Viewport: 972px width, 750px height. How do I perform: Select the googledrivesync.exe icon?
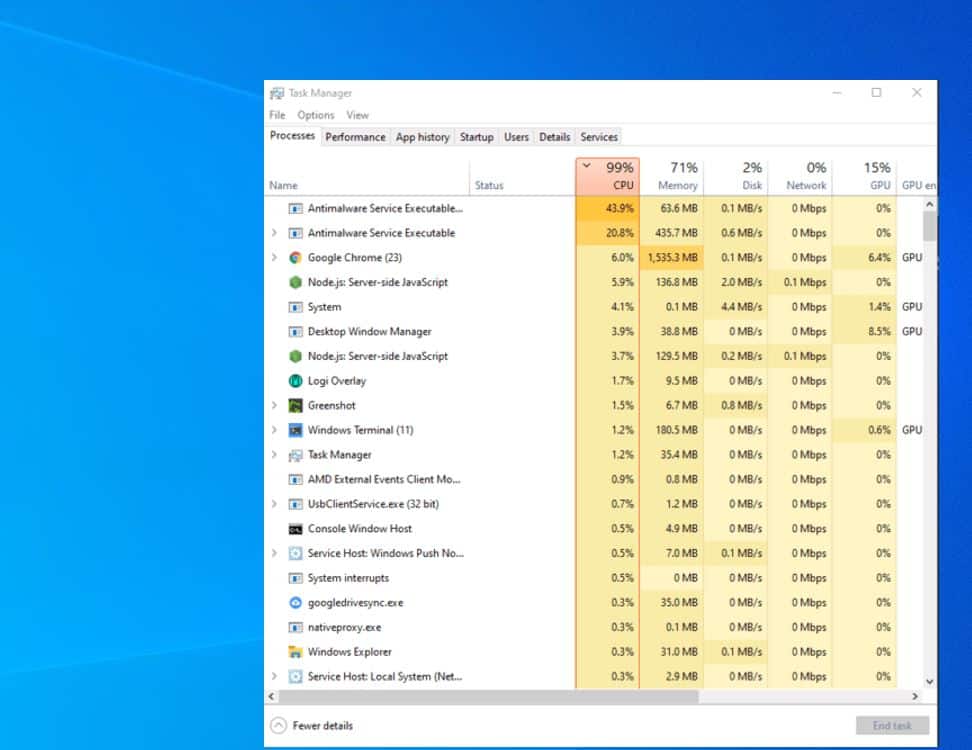[295, 603]
